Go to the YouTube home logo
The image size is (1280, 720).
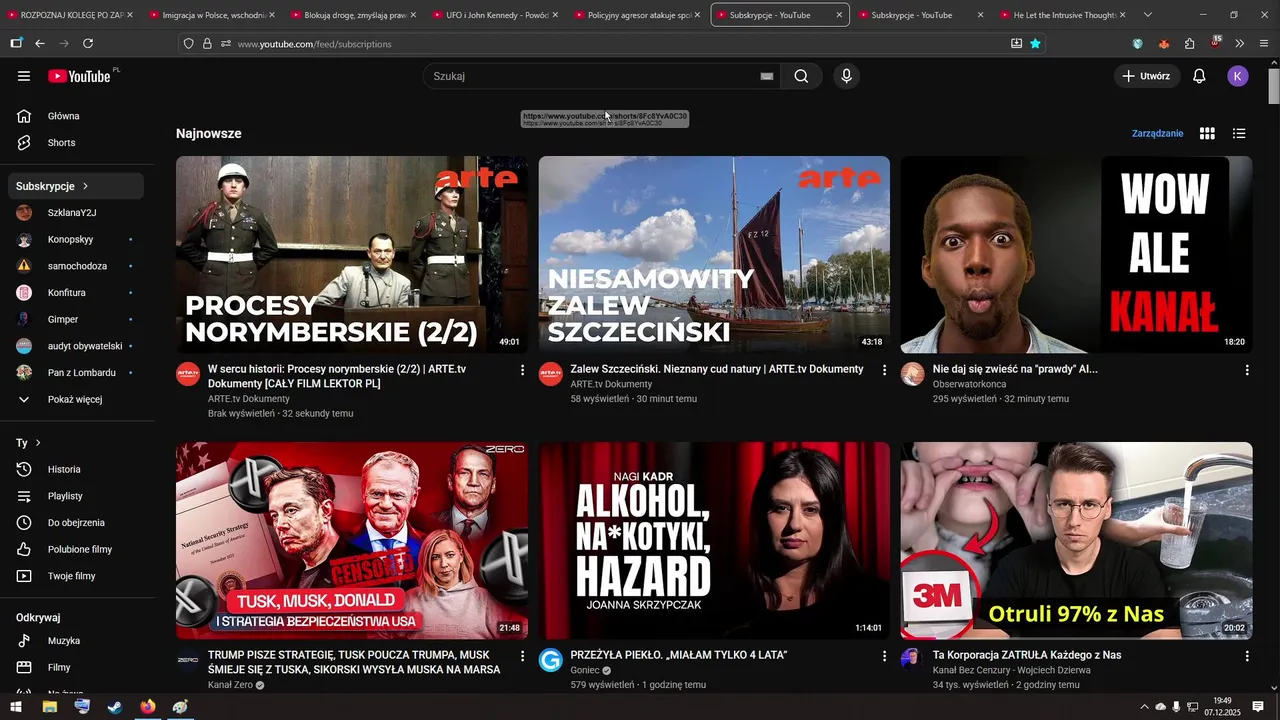[x=79, y=76]
